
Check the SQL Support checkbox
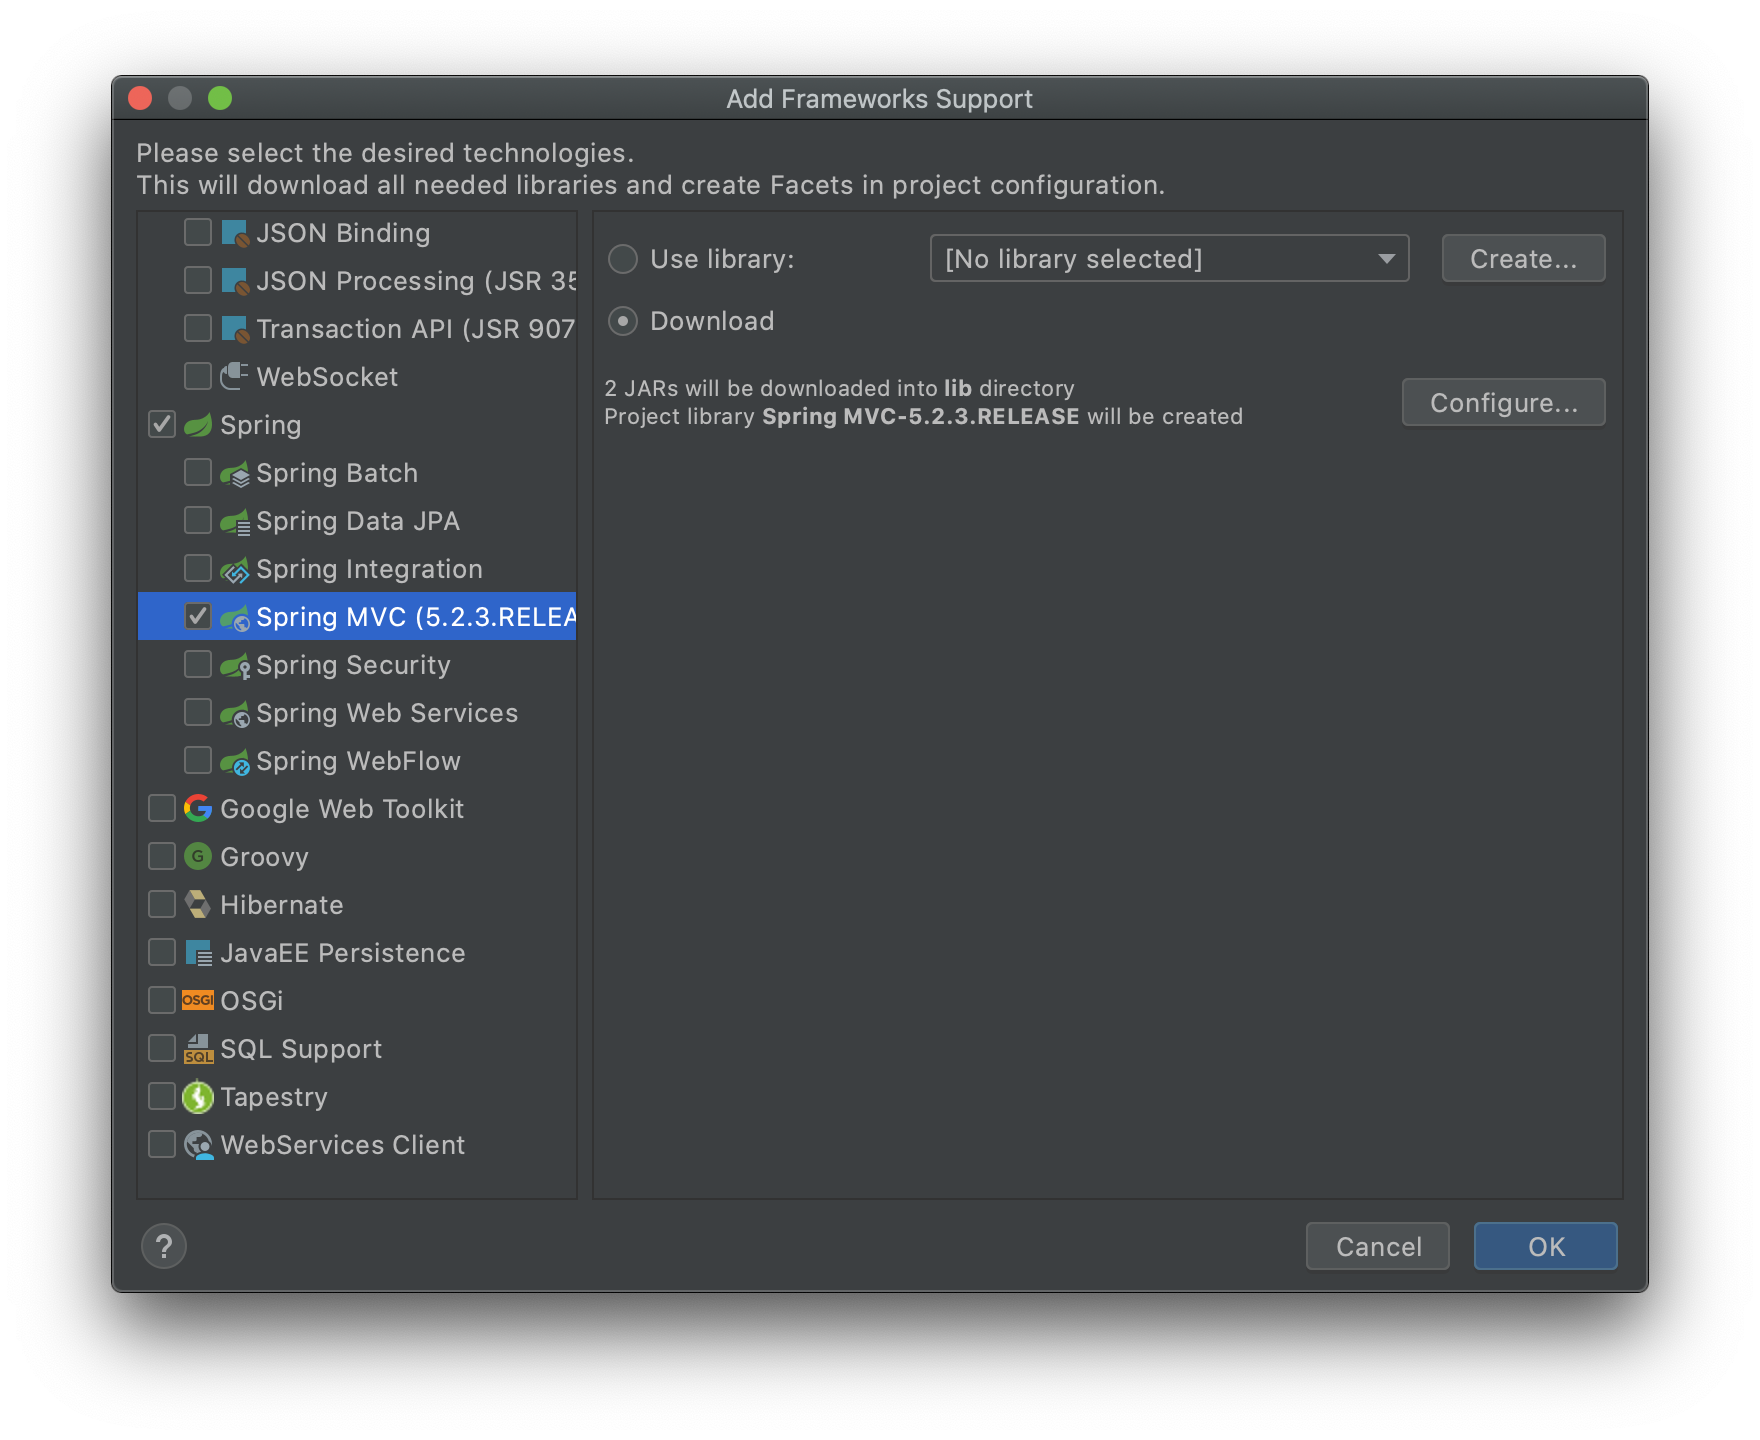click(x=162, y=1048)
